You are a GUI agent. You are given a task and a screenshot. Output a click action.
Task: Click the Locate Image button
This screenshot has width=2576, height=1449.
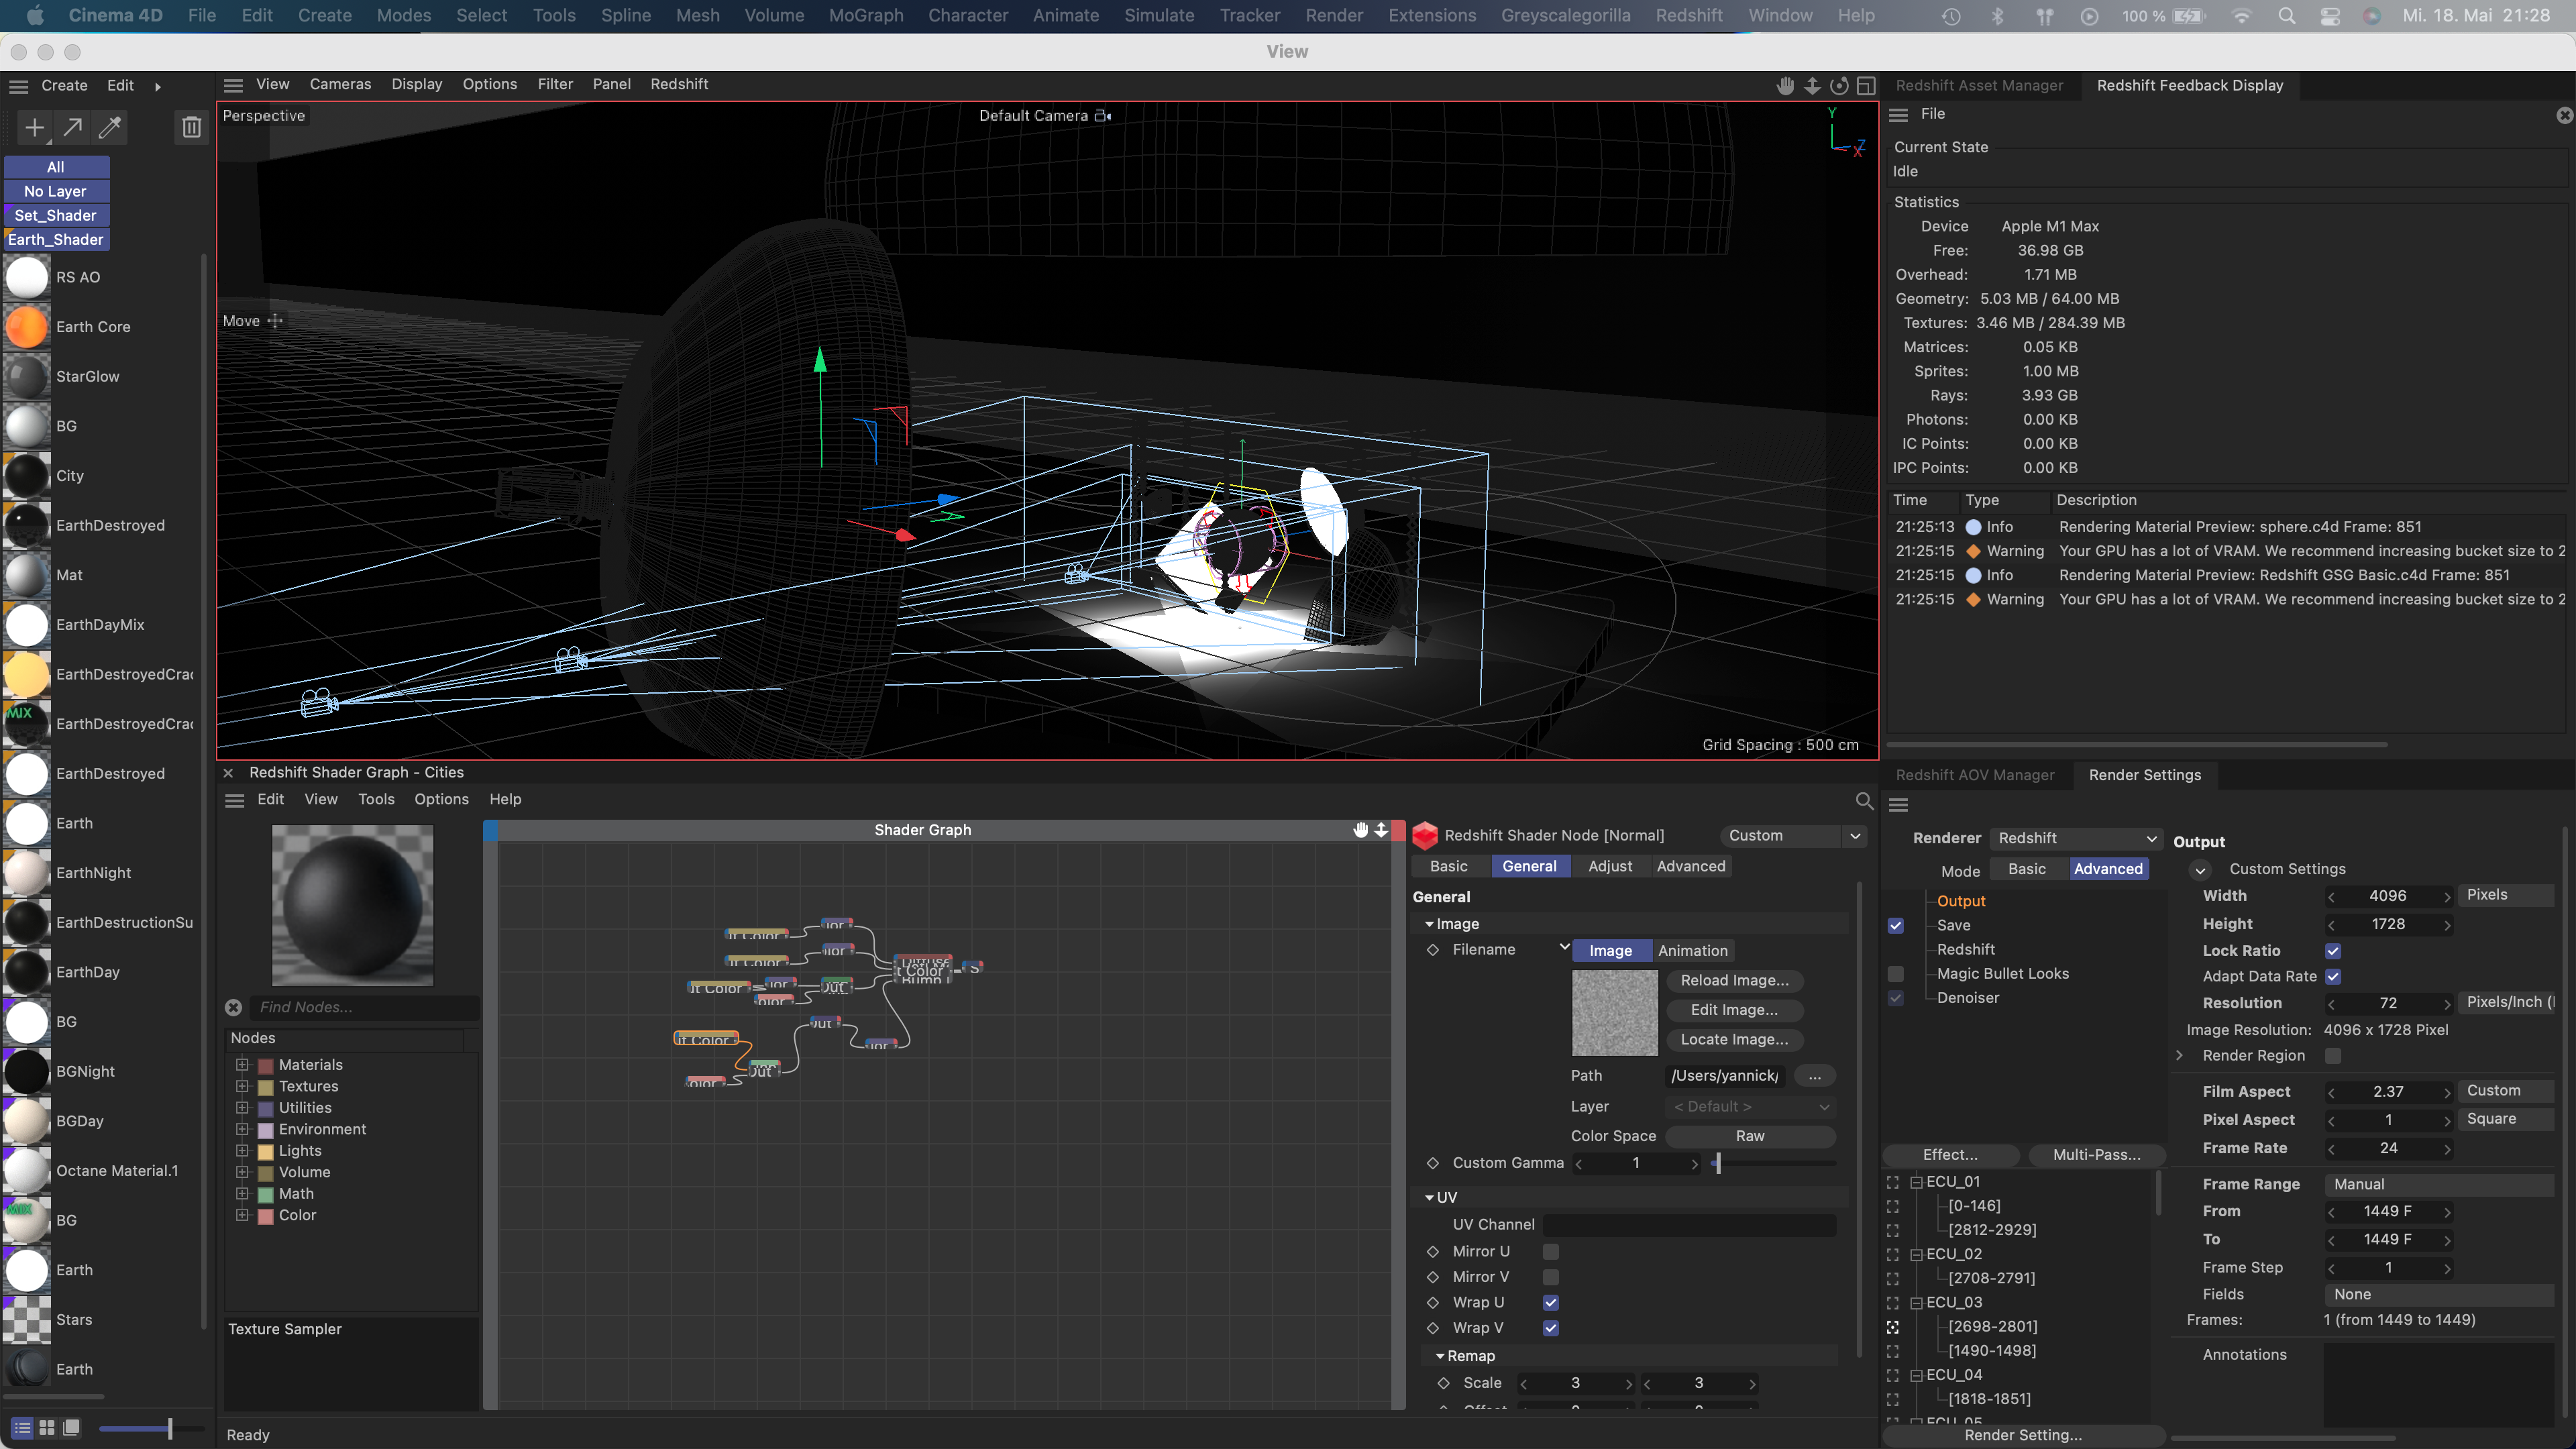(1735, 1040)
